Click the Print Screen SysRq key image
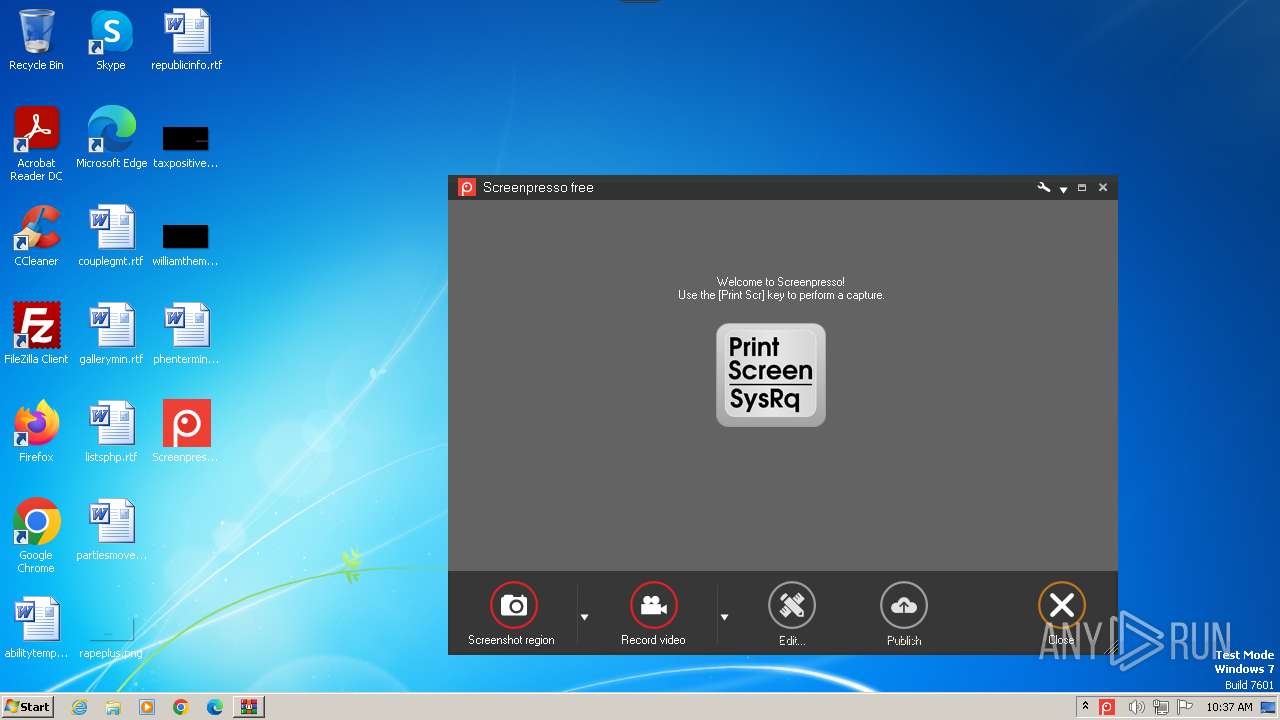 (x=771, y=375)
